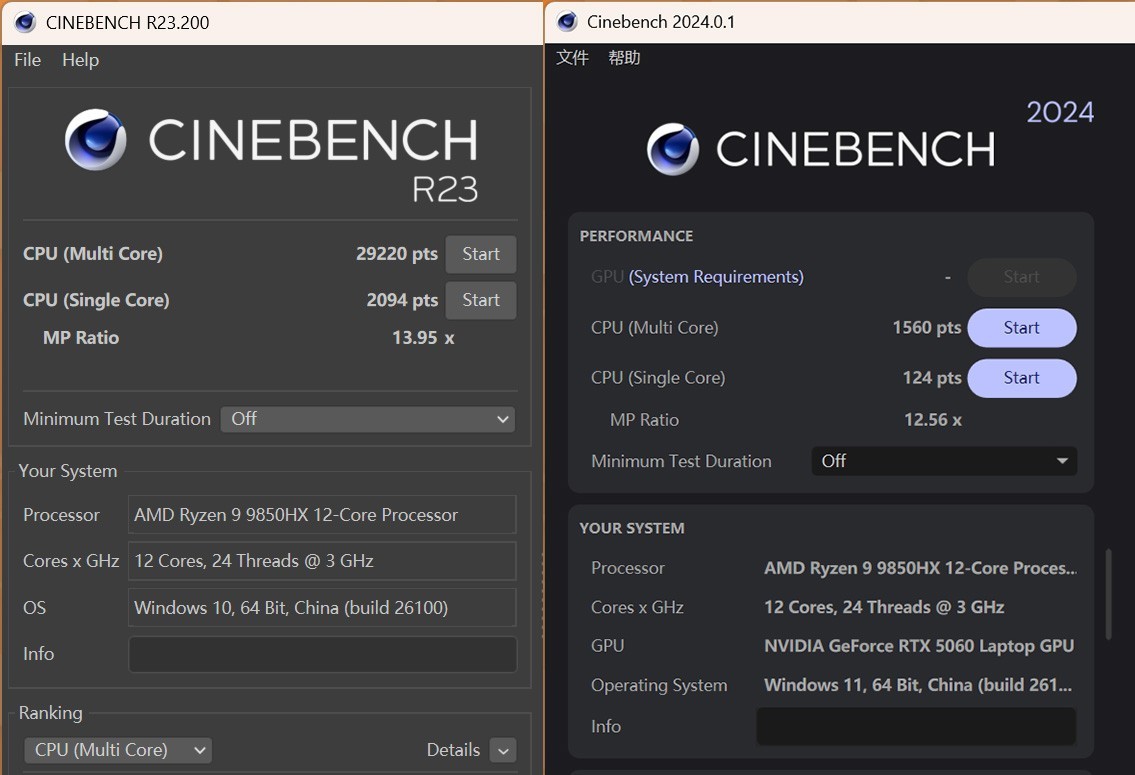Open the CPU (Multi Core) ranking dropdown
Viewport: 1135px width, 775px height.
117,750
